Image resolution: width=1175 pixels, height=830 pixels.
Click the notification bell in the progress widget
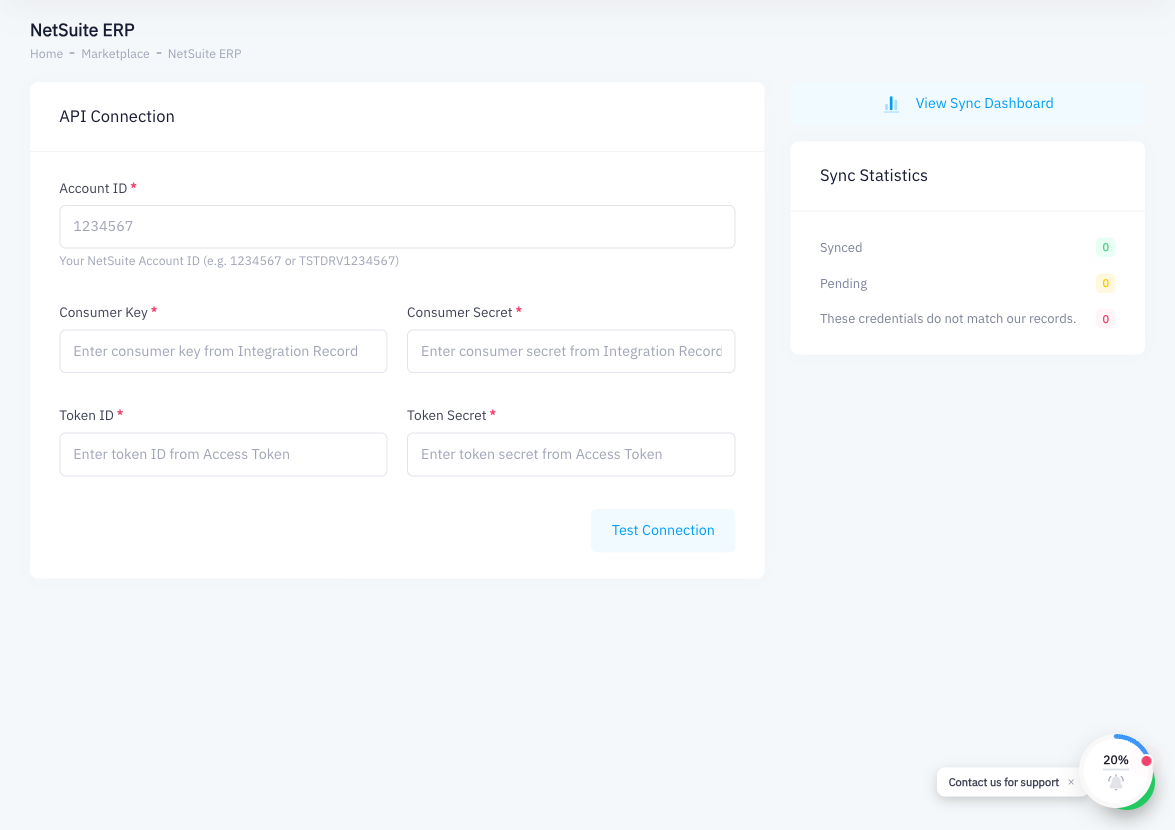tap(1116, 782)
